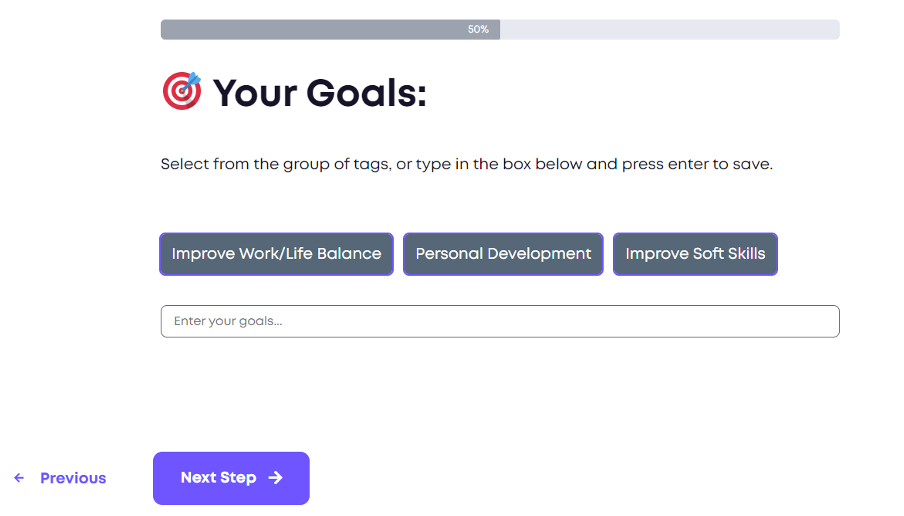Click the left arrow icon beside Previous
The image size is (904, 516).
click(19, 478)
